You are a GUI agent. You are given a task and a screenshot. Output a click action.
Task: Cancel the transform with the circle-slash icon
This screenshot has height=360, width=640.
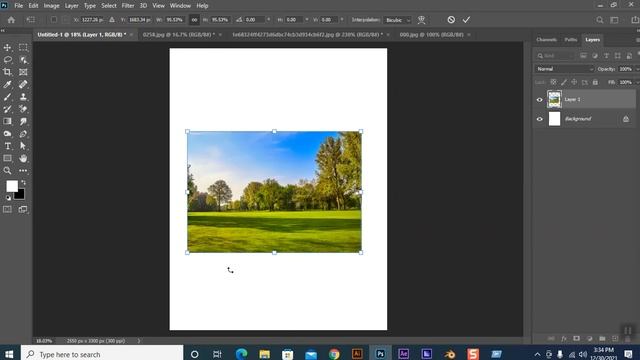451,20
